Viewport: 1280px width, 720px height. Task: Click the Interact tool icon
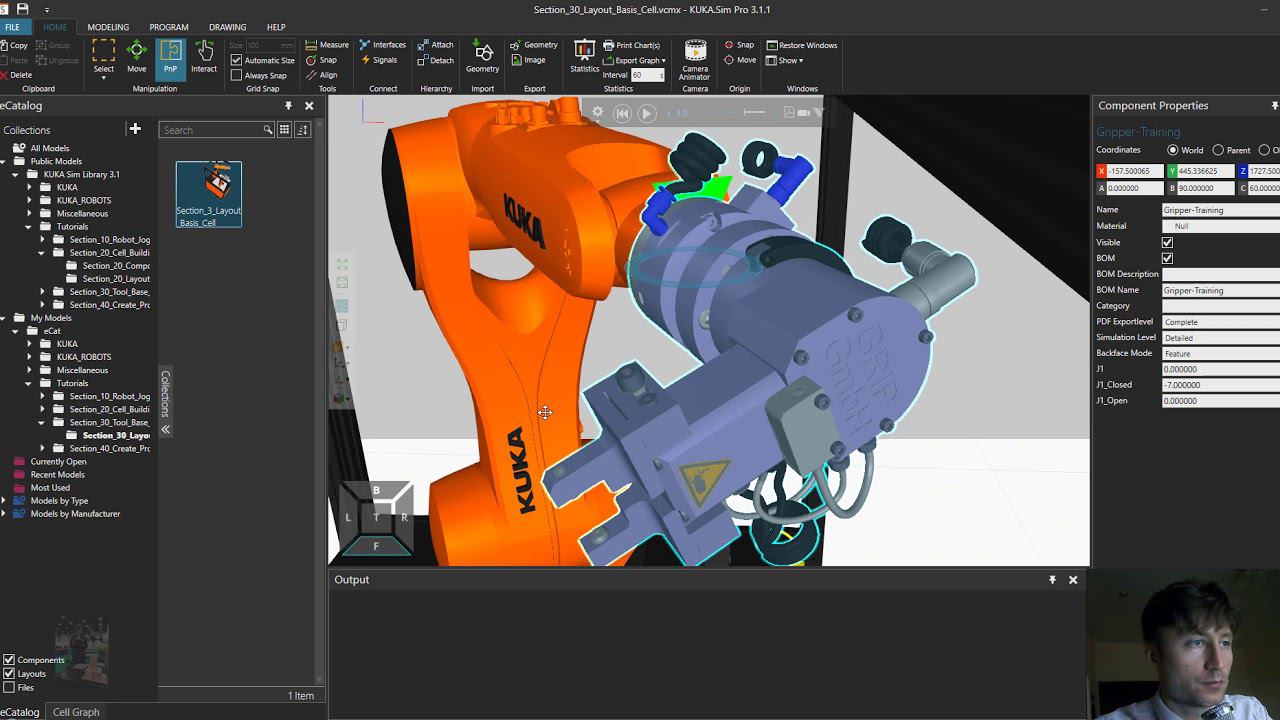[204, 57]
